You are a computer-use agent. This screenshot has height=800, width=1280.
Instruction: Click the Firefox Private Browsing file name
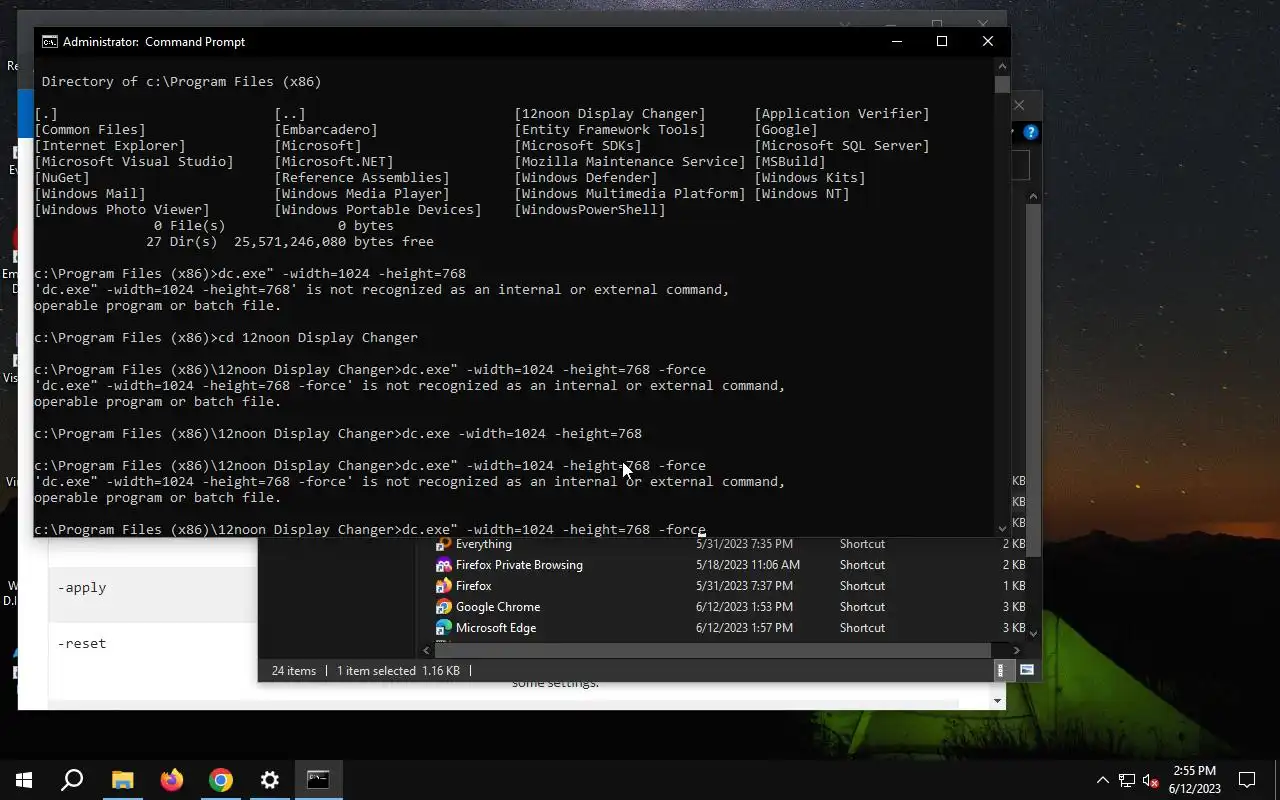coord(519,565)
